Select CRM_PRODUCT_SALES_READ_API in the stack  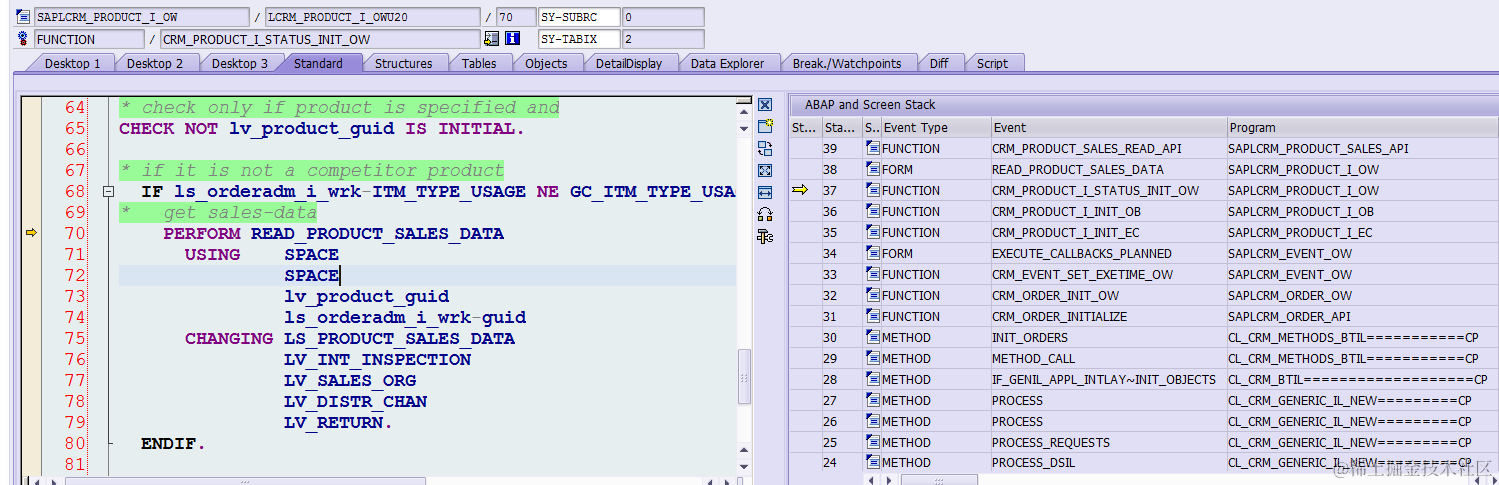point(1087,149)
